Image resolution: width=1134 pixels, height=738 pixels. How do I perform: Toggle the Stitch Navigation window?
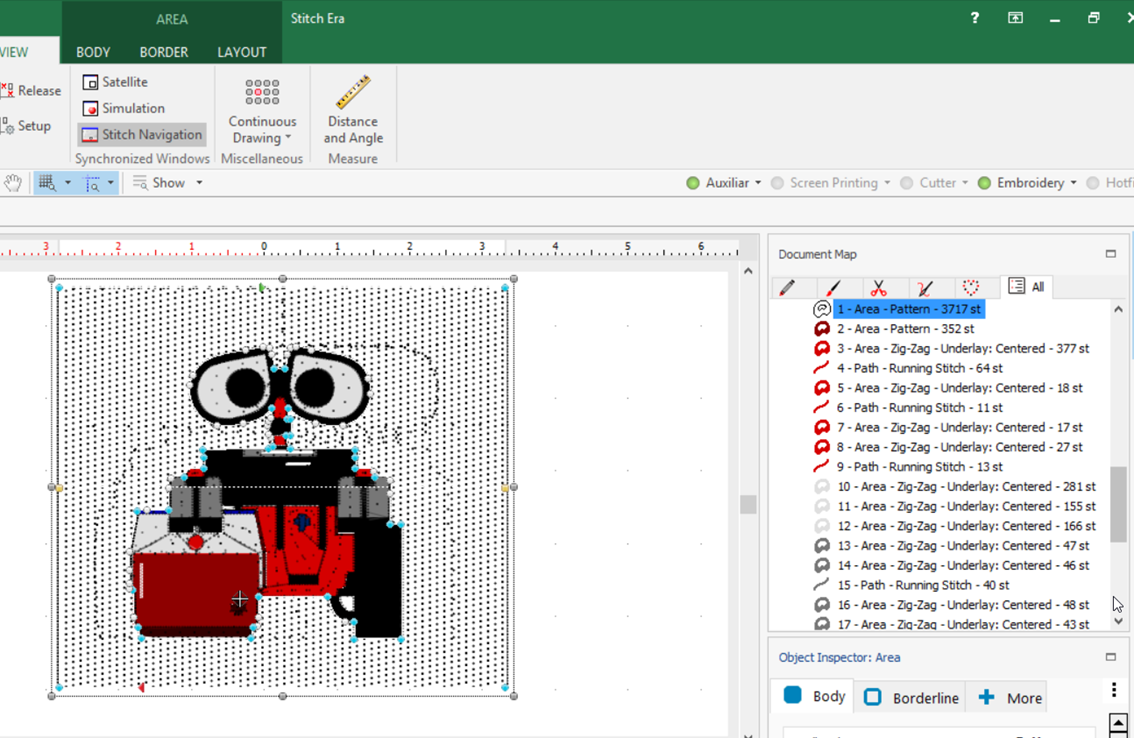[142, 135]
